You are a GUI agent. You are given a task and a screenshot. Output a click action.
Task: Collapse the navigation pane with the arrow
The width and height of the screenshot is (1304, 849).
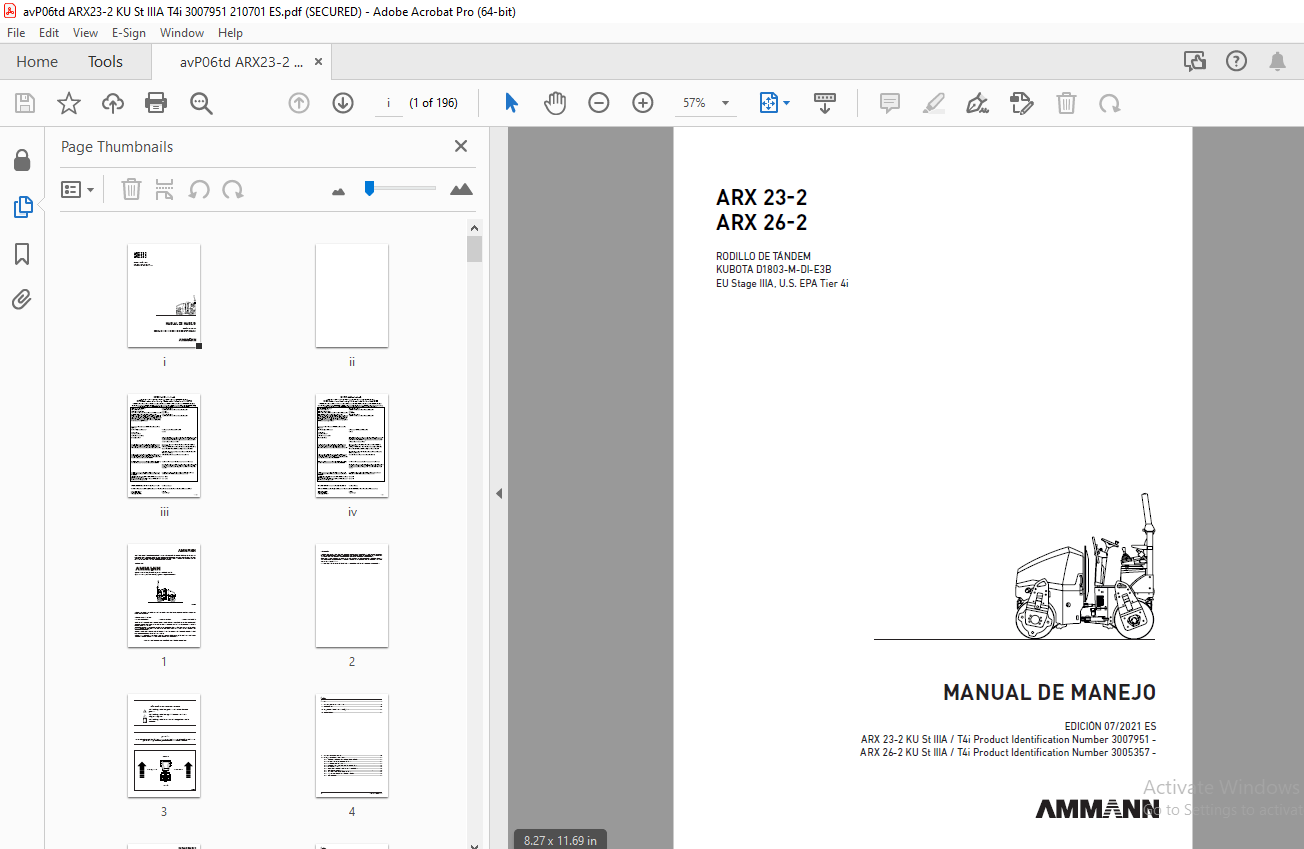(499, 493)
